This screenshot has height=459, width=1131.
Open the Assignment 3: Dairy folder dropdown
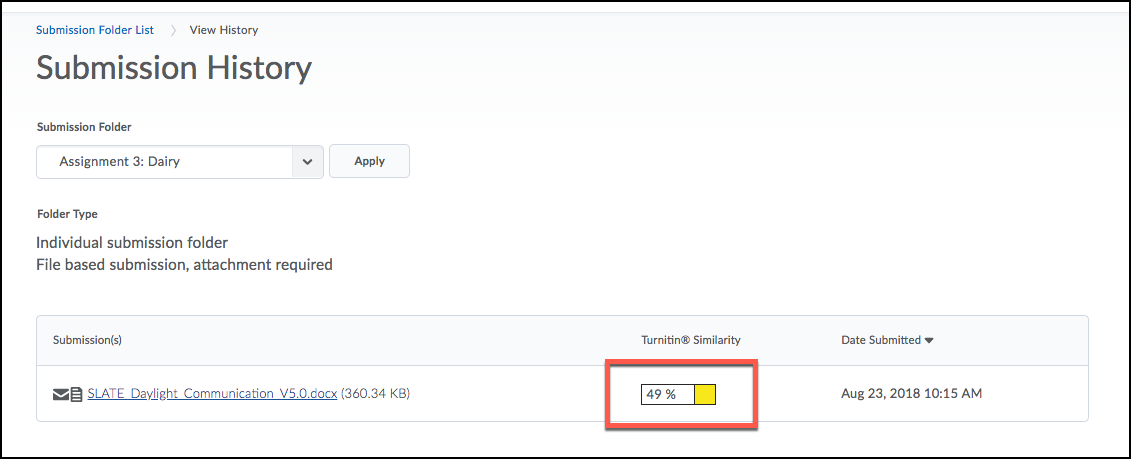coord(180,162)
